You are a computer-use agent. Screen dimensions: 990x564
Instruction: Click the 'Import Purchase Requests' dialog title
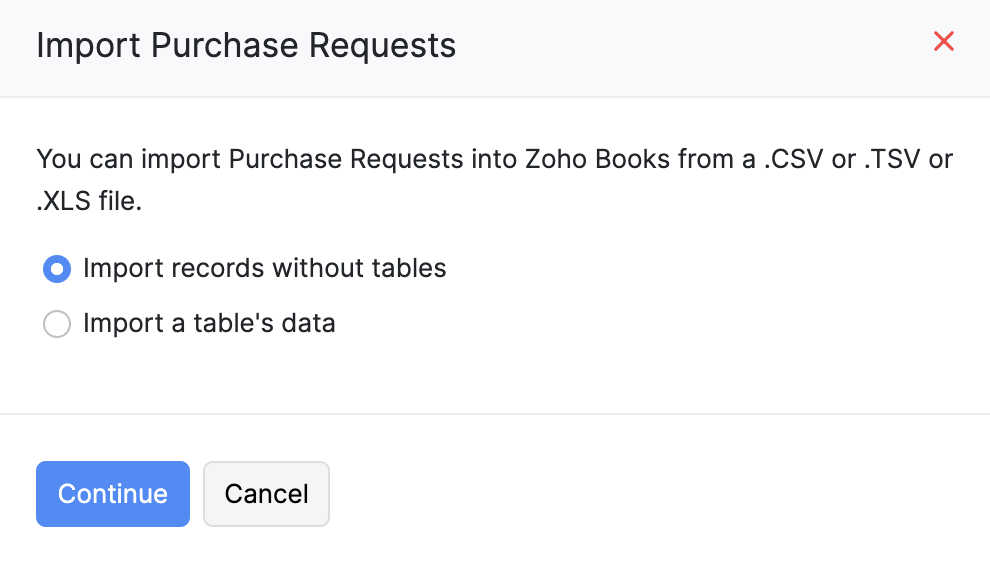tap(246, 46)
